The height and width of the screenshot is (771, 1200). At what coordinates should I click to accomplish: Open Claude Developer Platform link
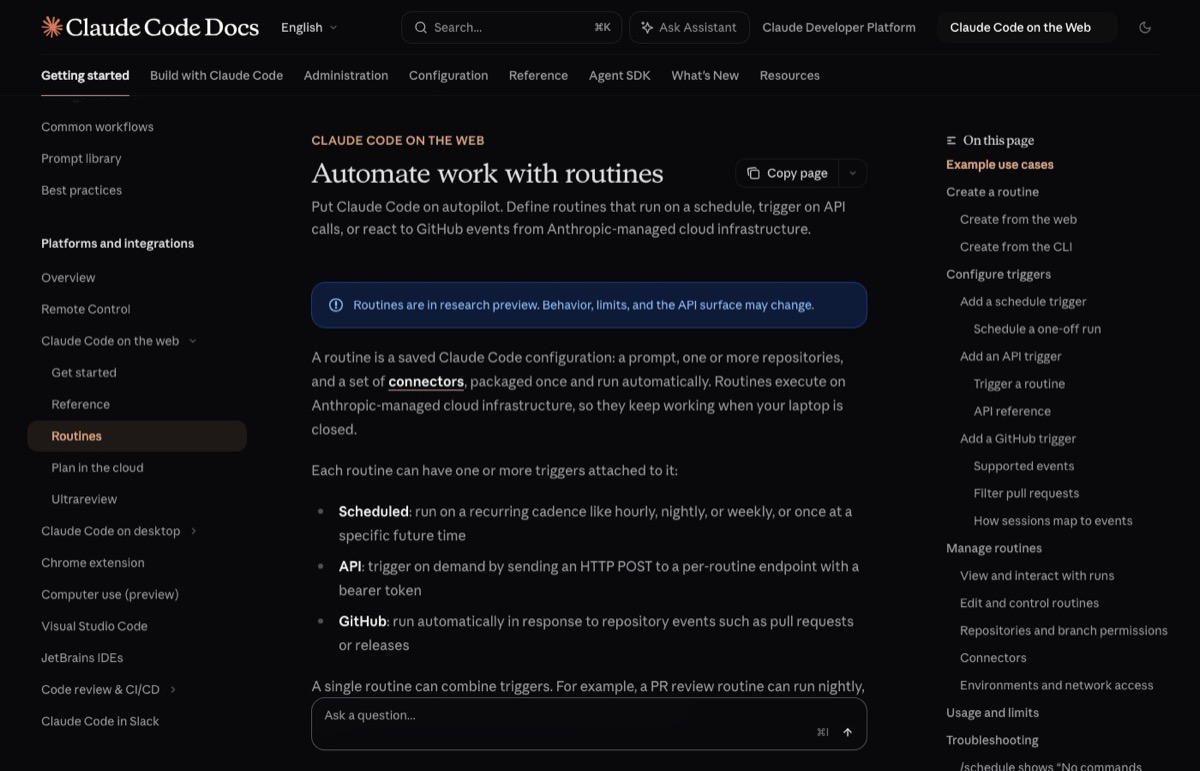tap(839, 28)
